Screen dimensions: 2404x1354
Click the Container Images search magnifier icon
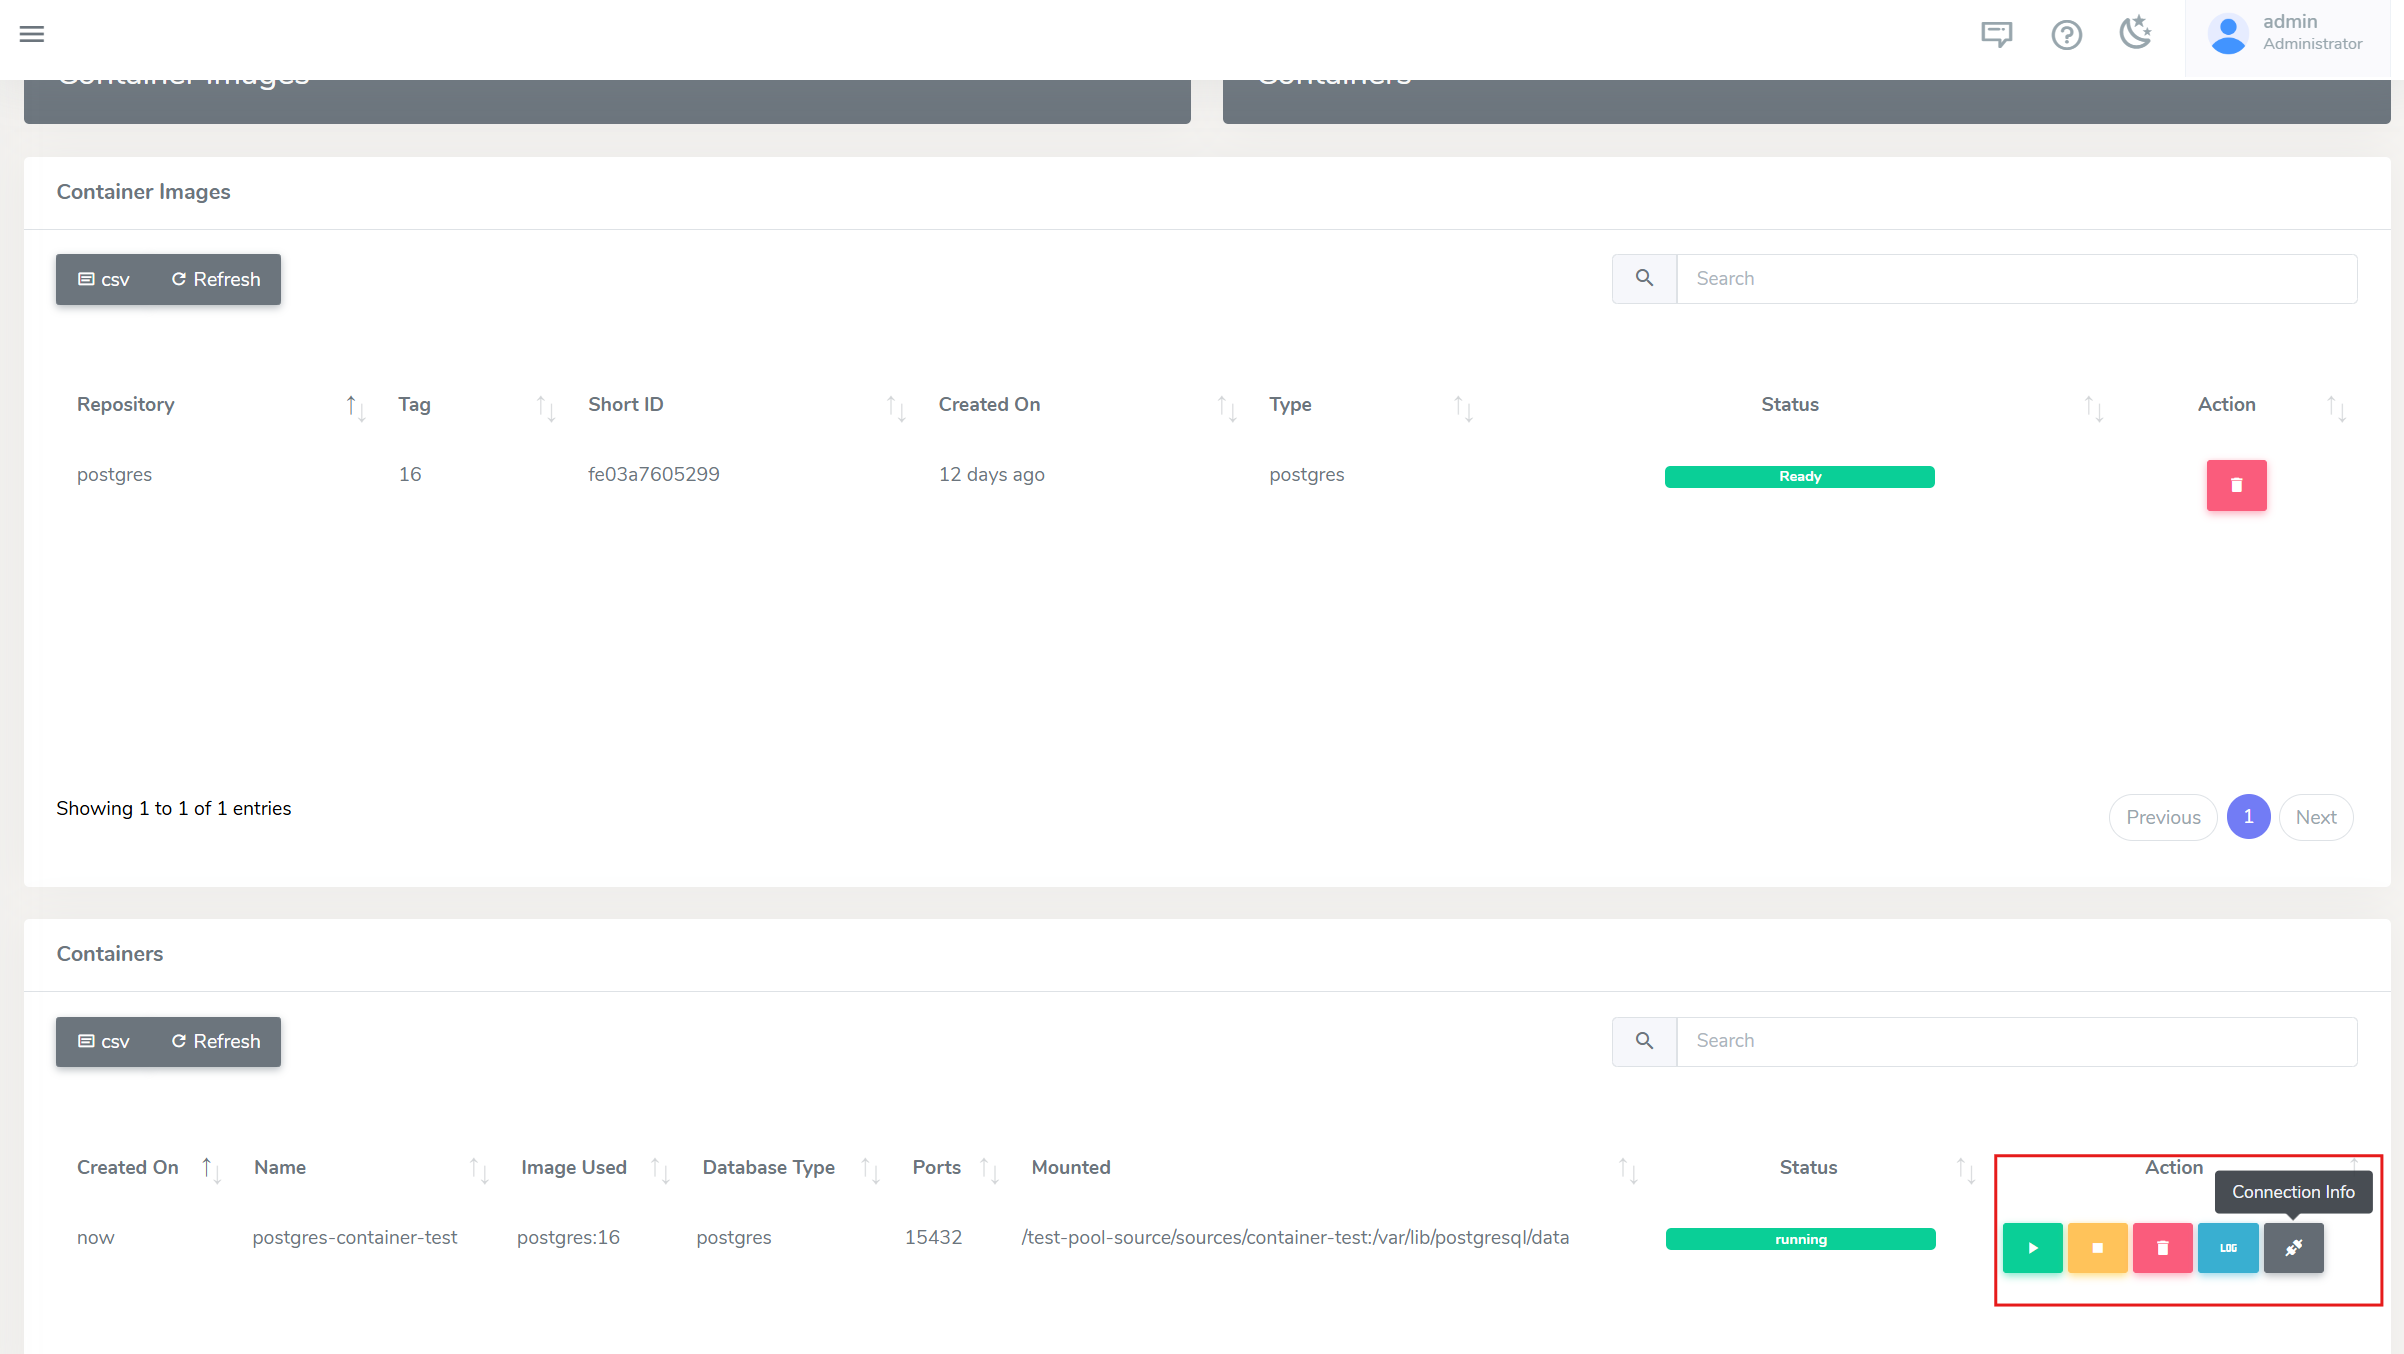[1644, 279]
